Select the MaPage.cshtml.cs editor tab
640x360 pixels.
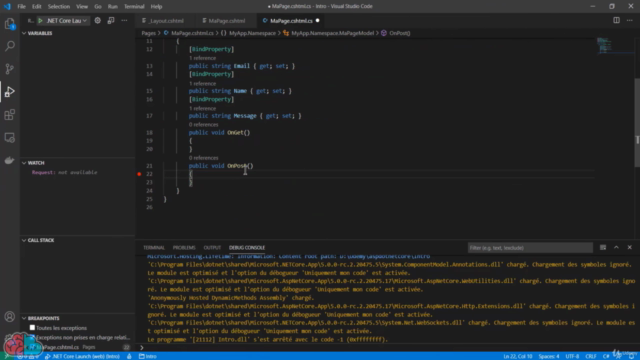tap(291, 21)
